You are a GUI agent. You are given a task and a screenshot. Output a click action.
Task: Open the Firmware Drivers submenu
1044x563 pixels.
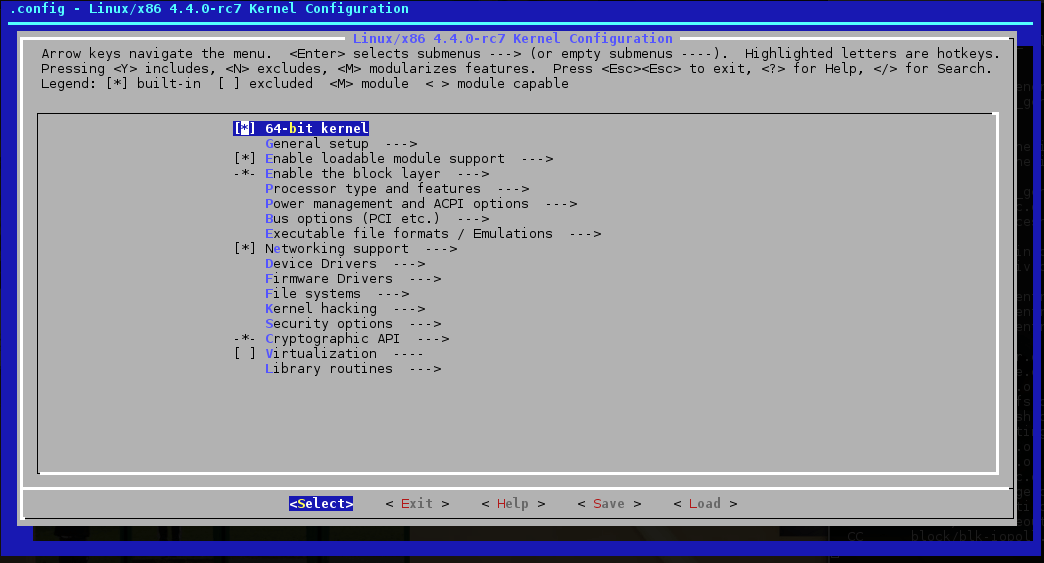click(353, 279)
